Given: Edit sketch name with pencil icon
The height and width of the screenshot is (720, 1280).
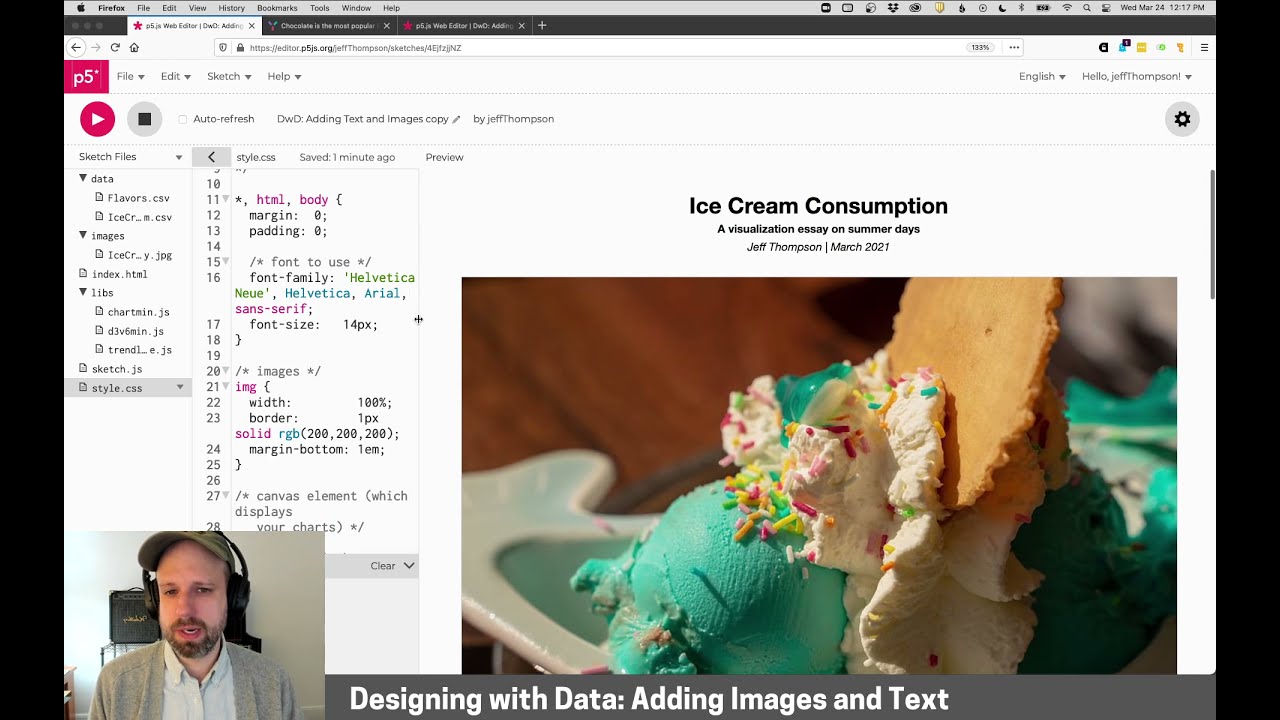Looking at the screenshot, I should coord(456,119).
